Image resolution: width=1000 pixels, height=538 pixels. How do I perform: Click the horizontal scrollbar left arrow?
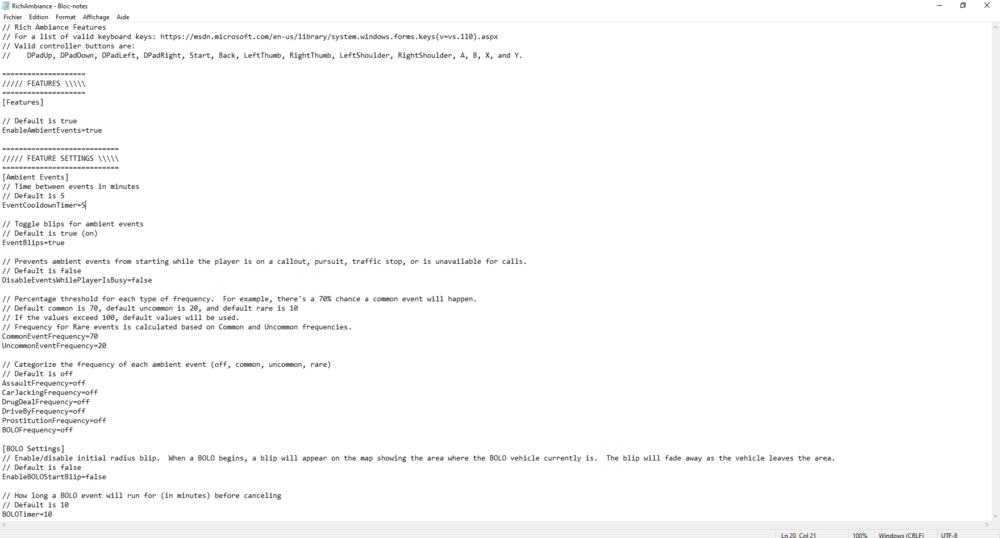tap(4, 525)
